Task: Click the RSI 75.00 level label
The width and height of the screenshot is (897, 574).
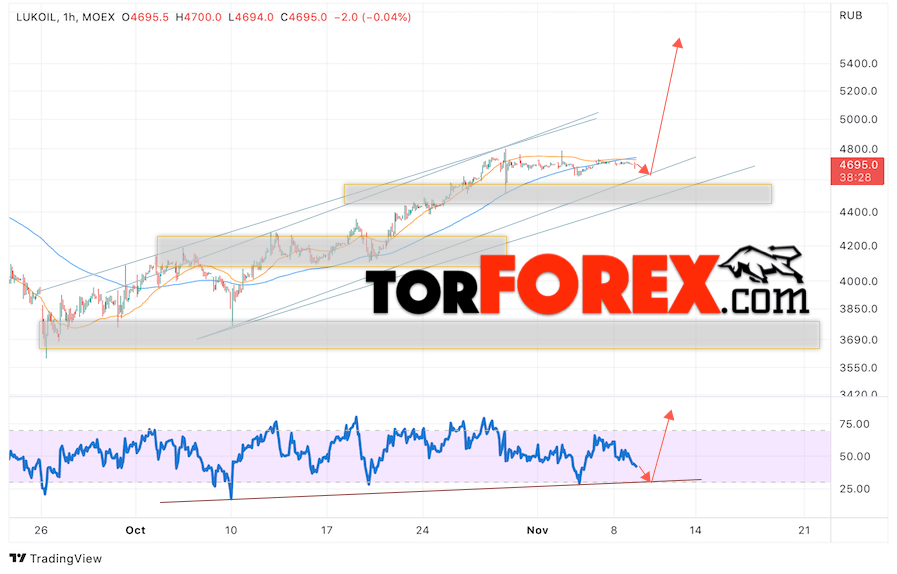Action: click(x=855, y=424)
